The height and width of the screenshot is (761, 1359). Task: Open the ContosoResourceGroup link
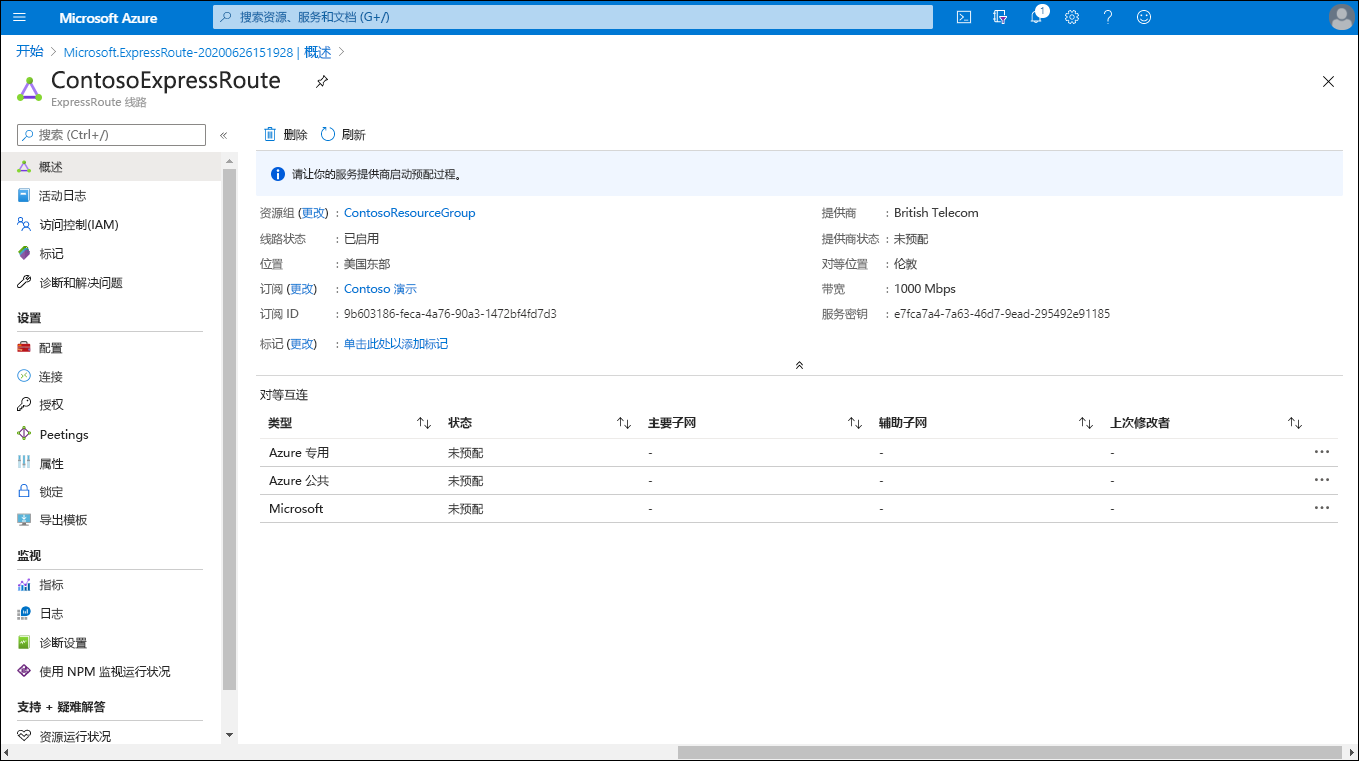[410, 213]
